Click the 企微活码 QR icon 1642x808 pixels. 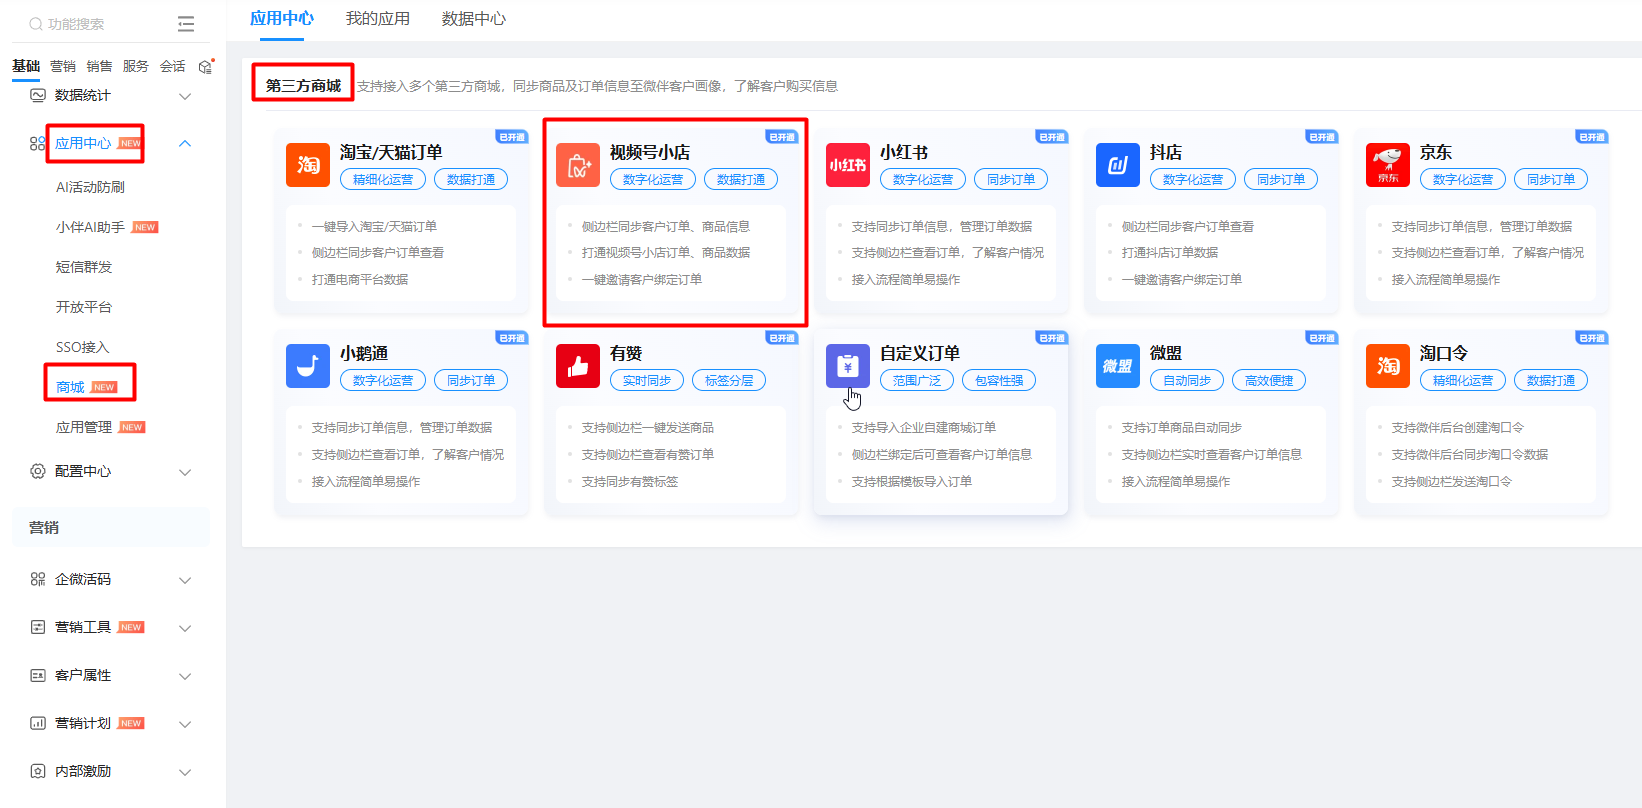[x=38, y=579]
